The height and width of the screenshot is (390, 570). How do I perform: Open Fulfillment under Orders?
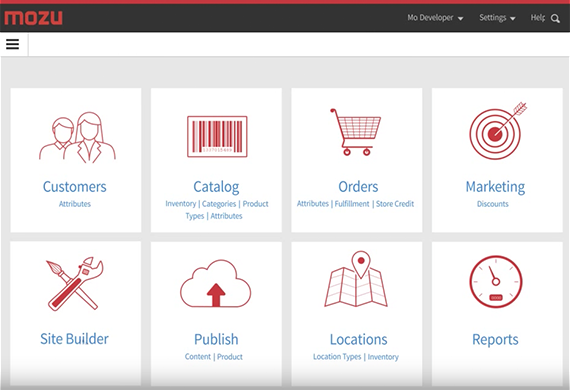(352, 204)
